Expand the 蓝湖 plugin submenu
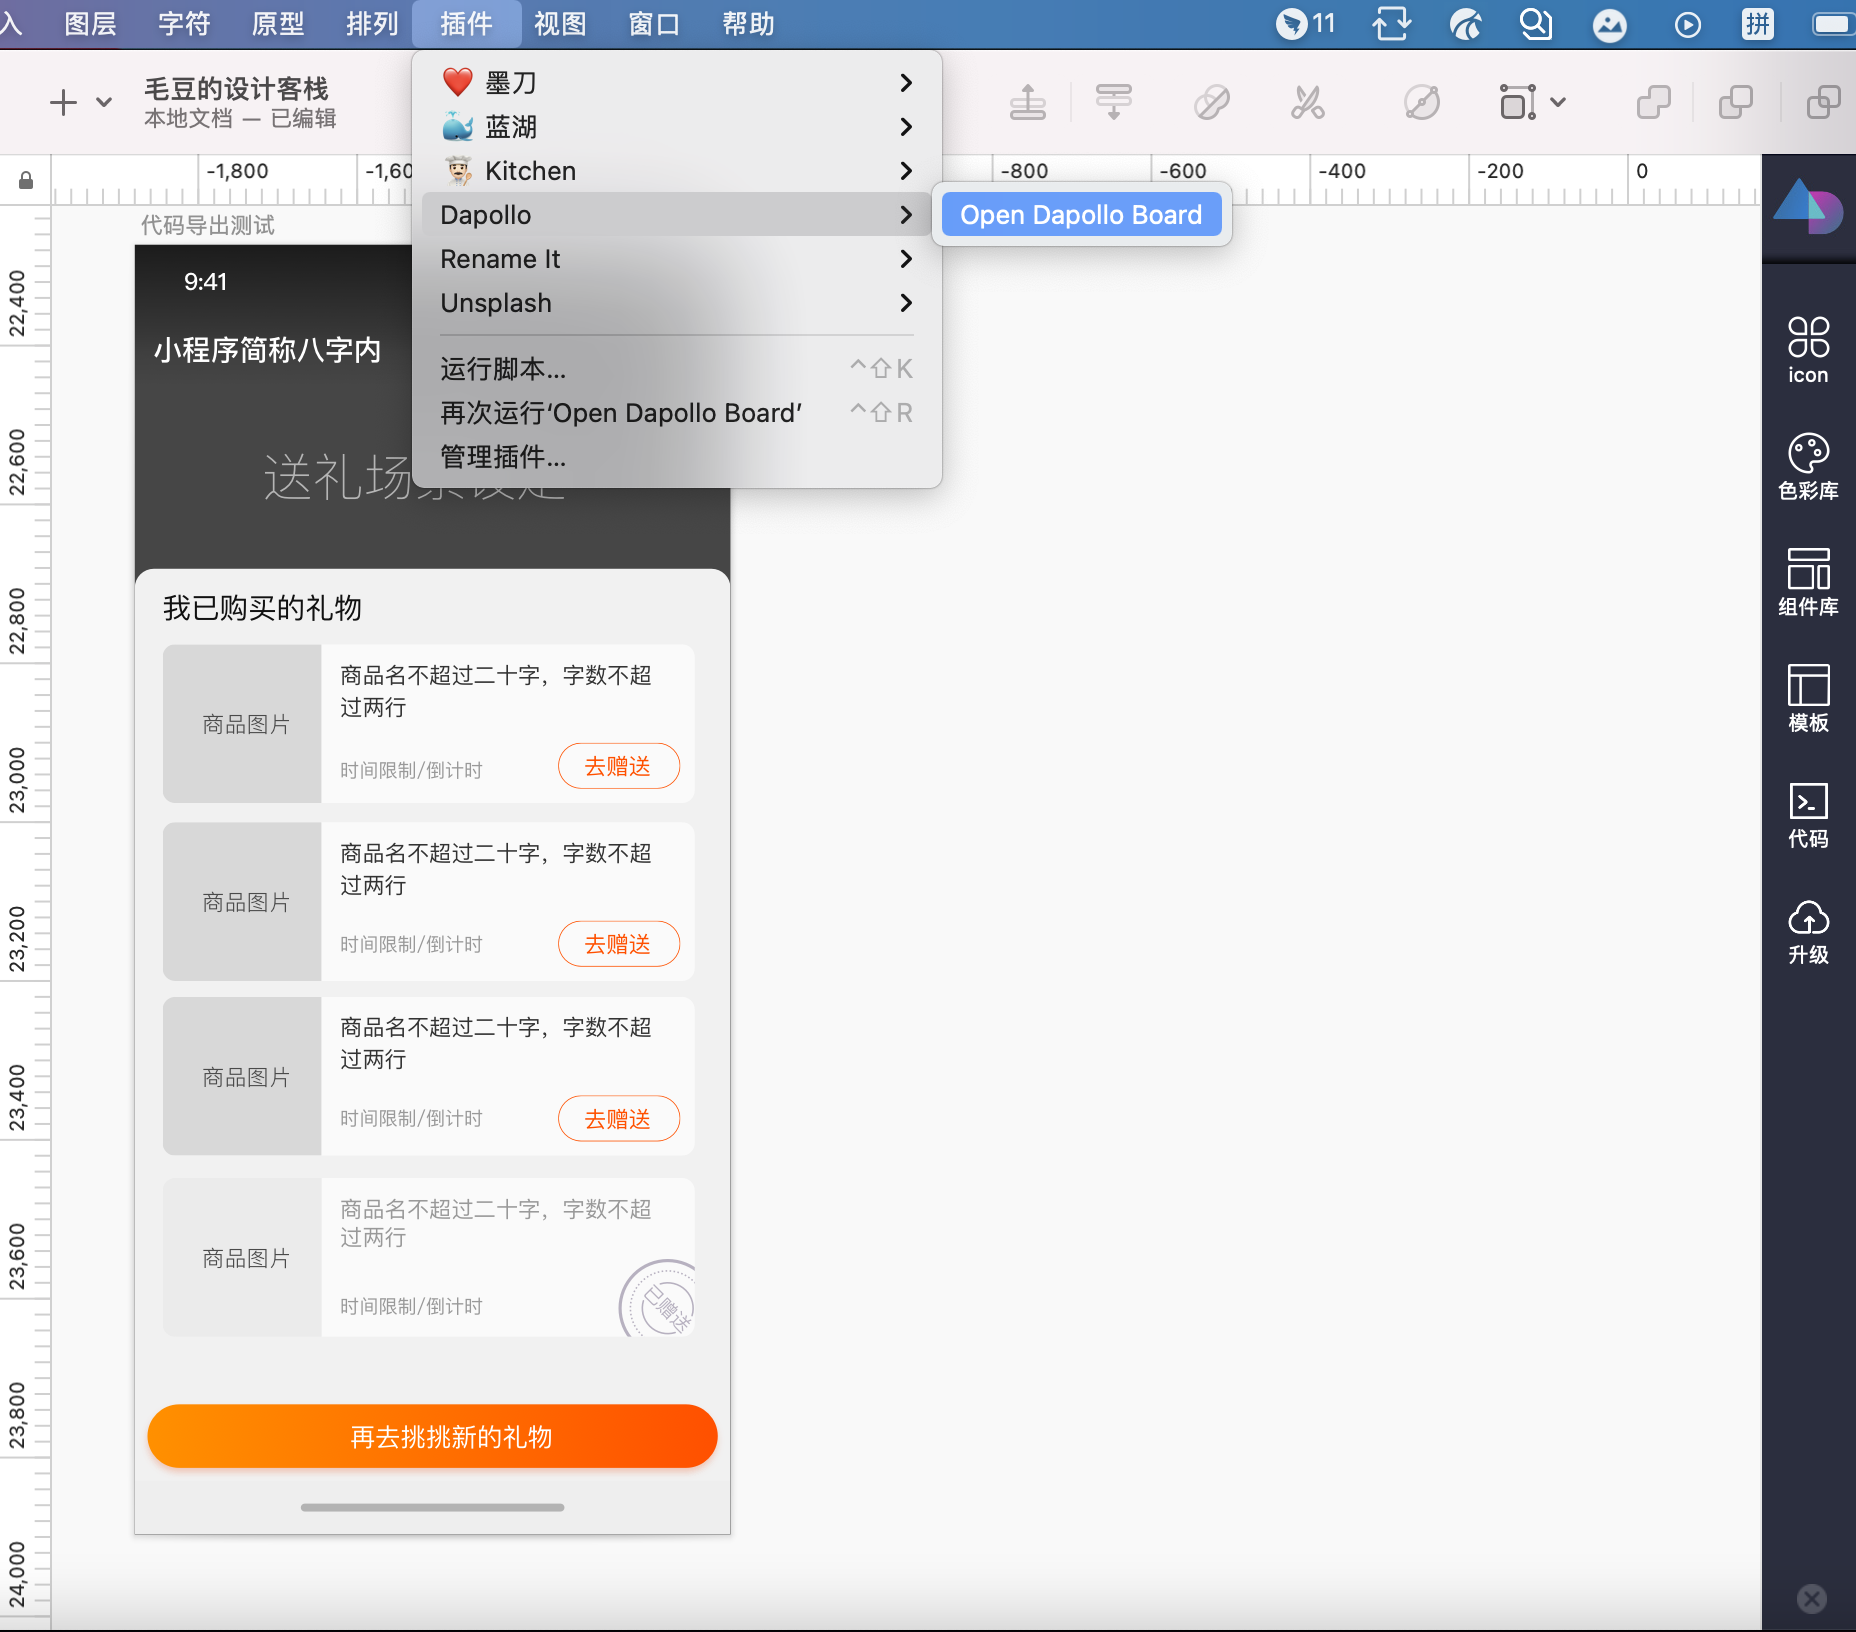Screen dimensions: 1856x1632 tap(677, 127)
